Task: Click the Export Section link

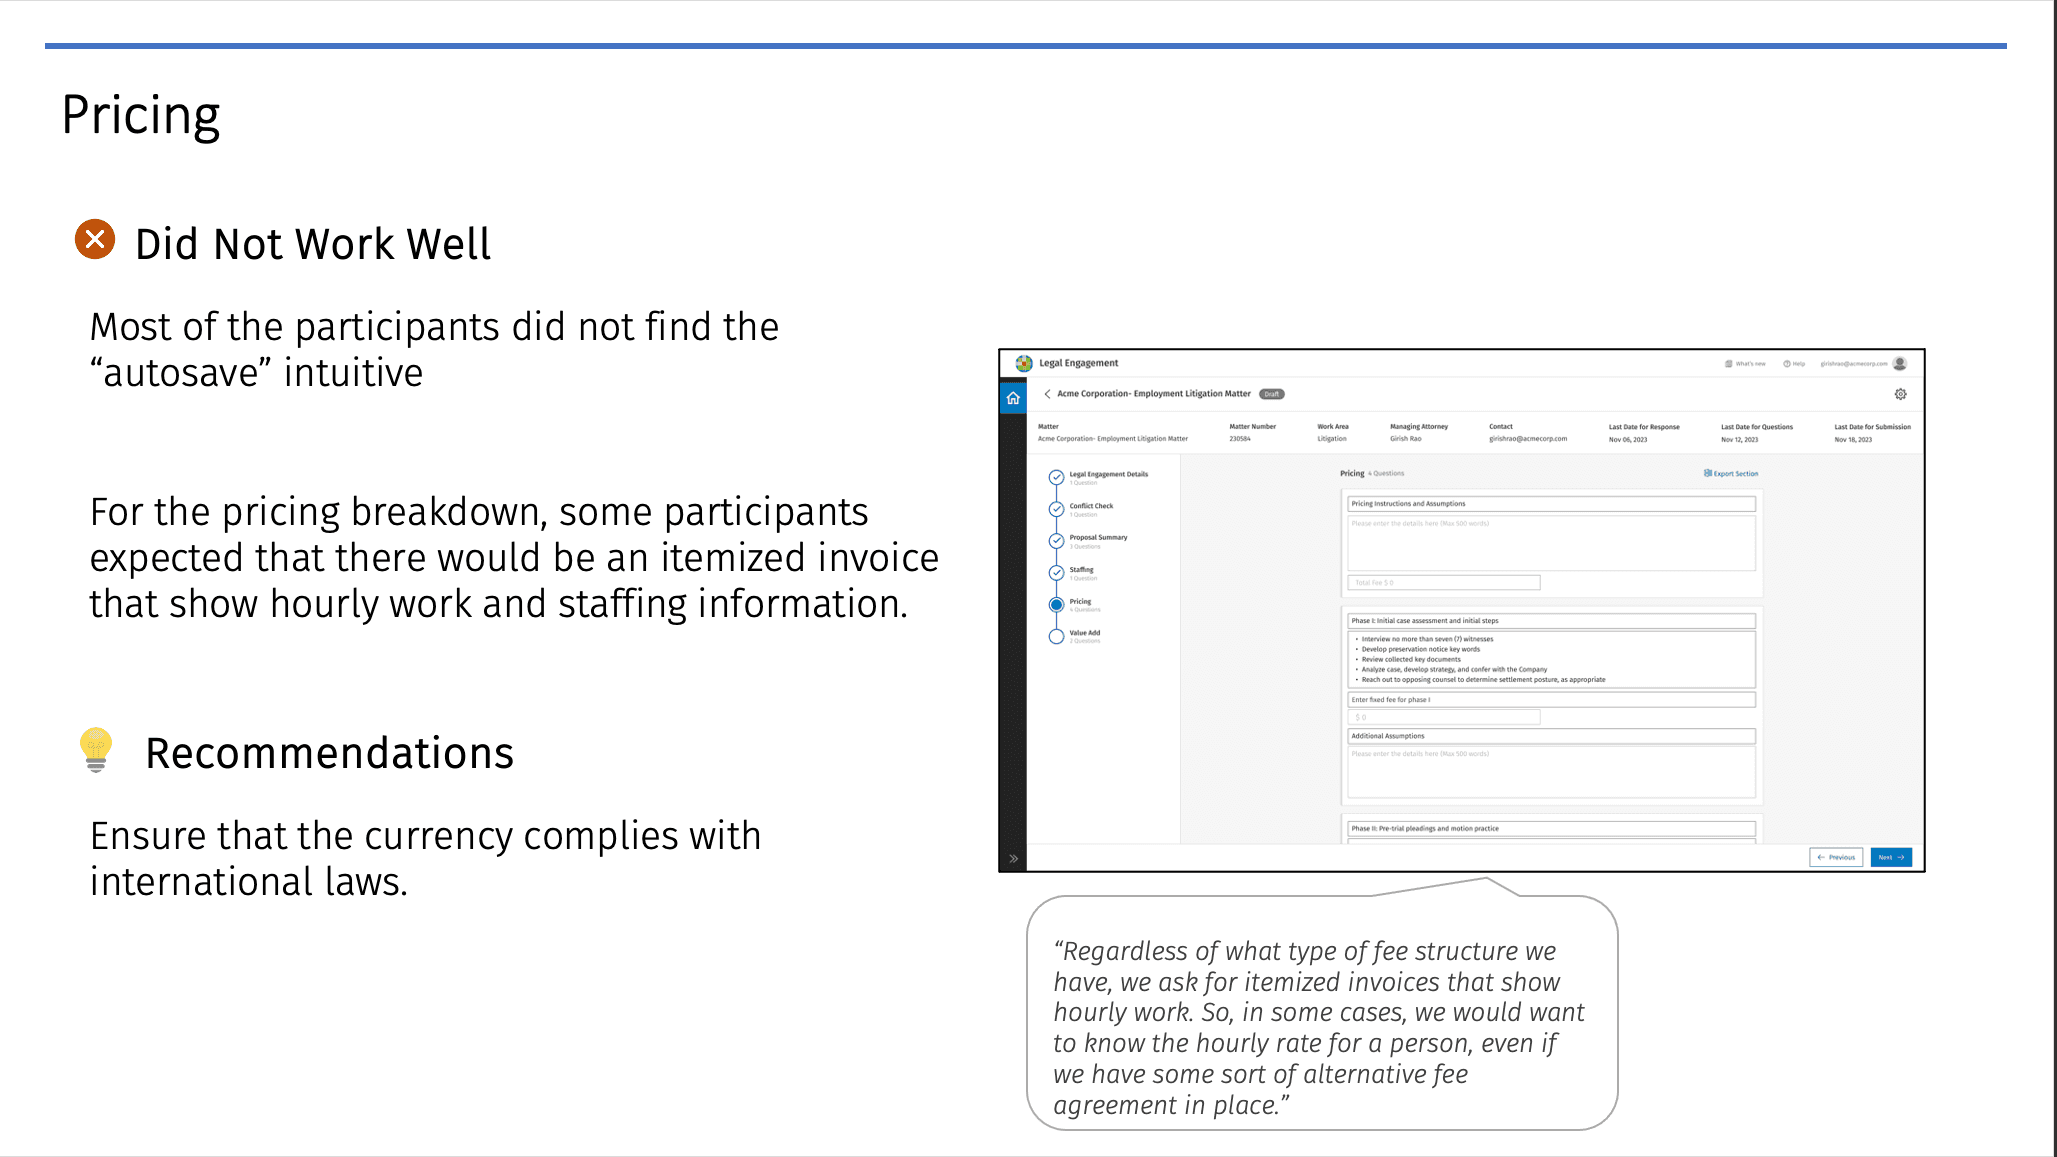Action: click(1731, 474)
